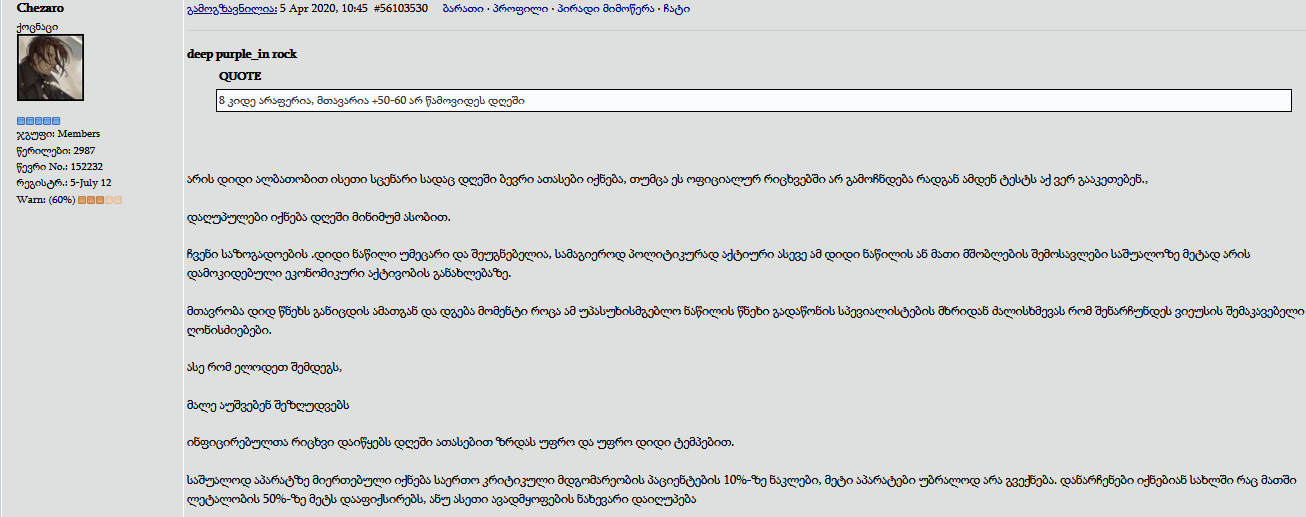Click 'წერილები: 2987' post count
Image resolution: width=1306 pixels, height=517 pixels.
click(x=56, y=151)
